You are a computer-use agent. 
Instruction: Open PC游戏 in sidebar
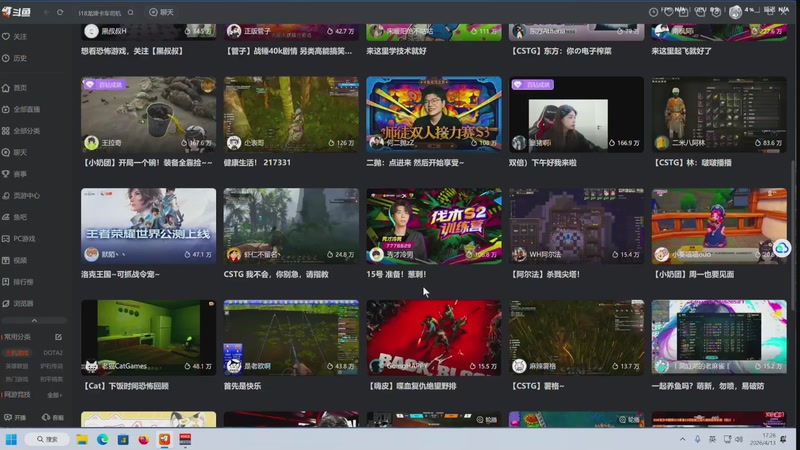click(x=19, y=238)
